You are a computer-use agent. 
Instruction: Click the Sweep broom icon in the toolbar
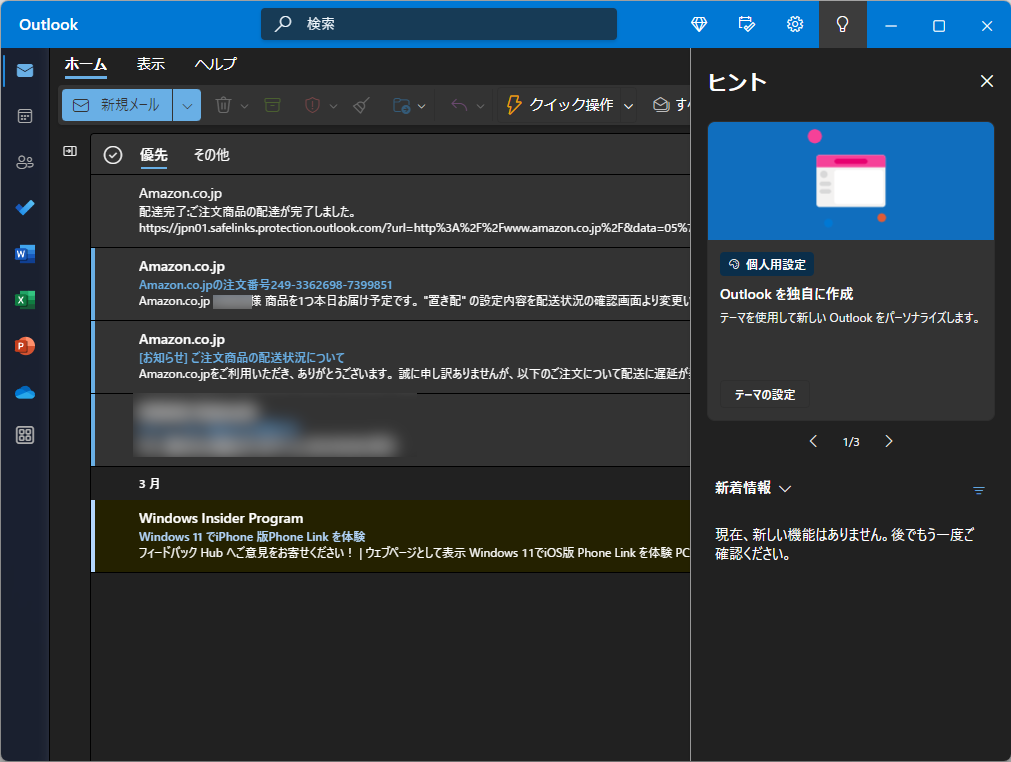(360, 105)
